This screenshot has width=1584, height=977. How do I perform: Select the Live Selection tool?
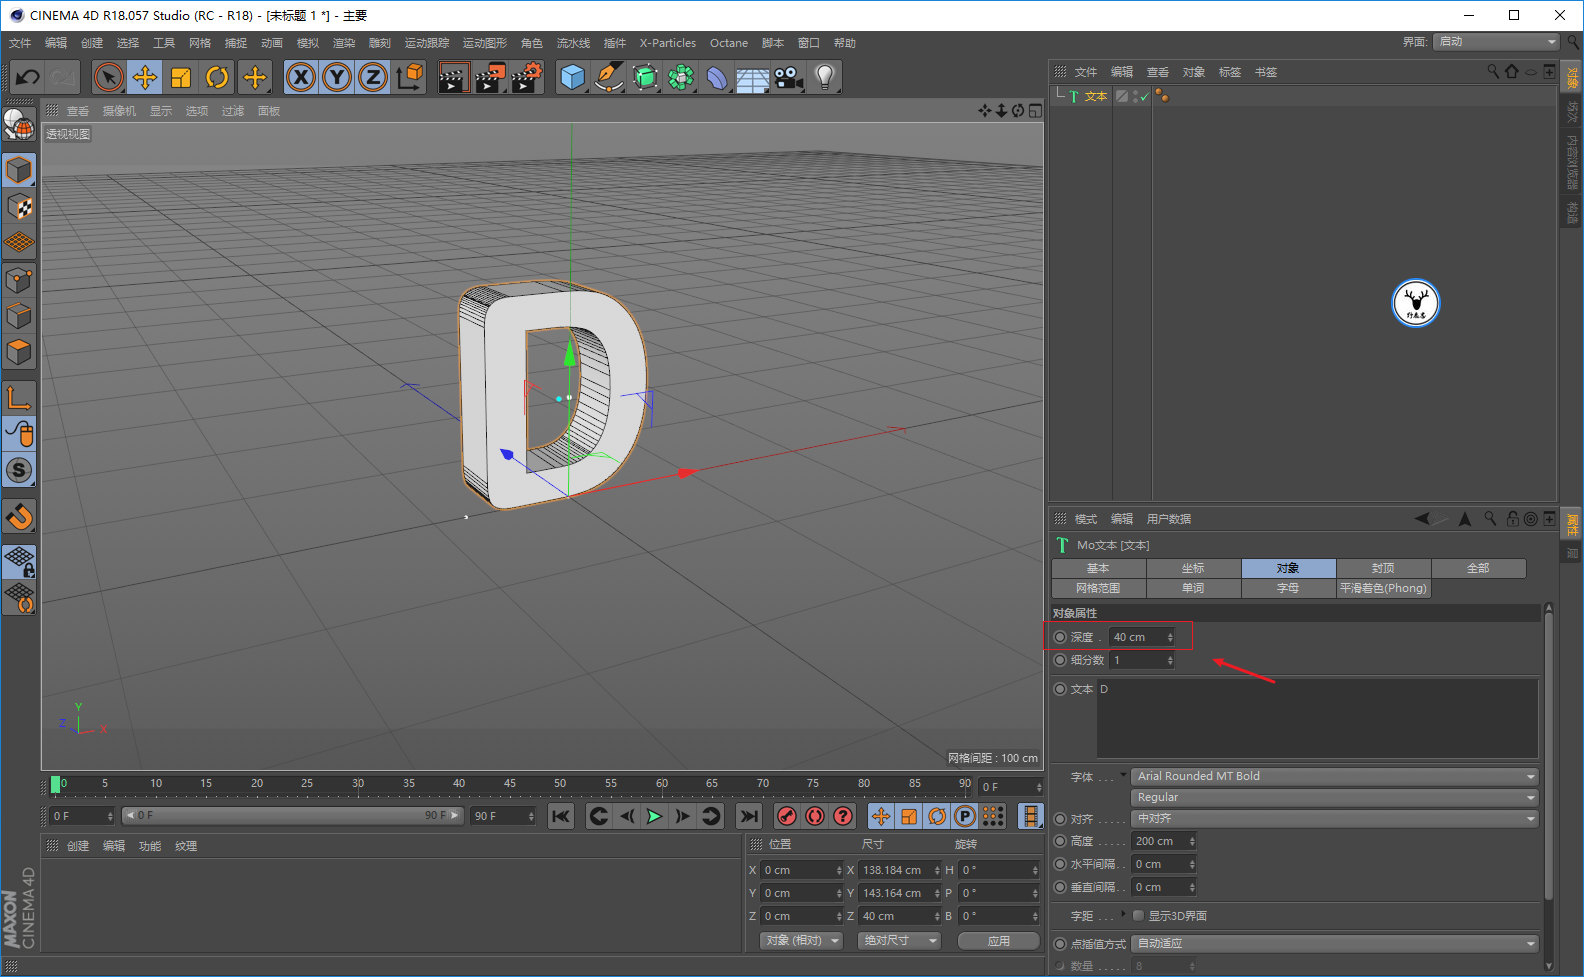(x=108, y=77)
